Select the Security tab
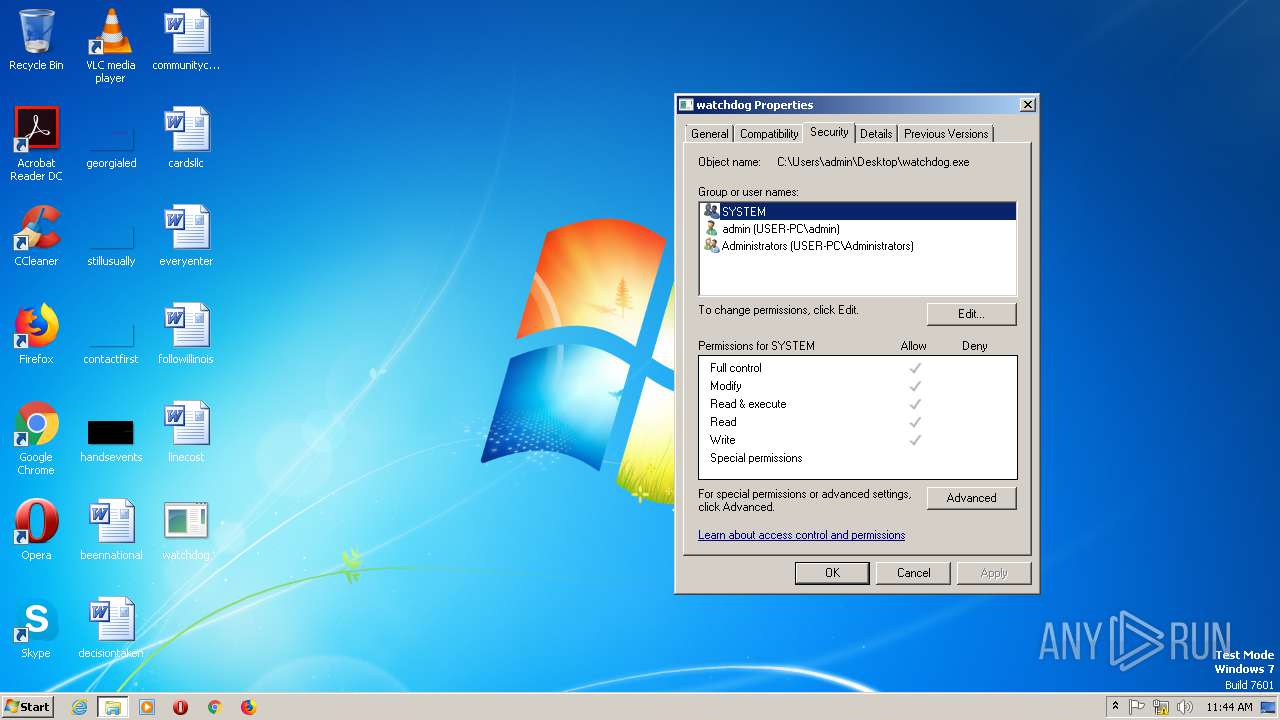The width and height of the screenshot is (1280, 720). (829, 132)
